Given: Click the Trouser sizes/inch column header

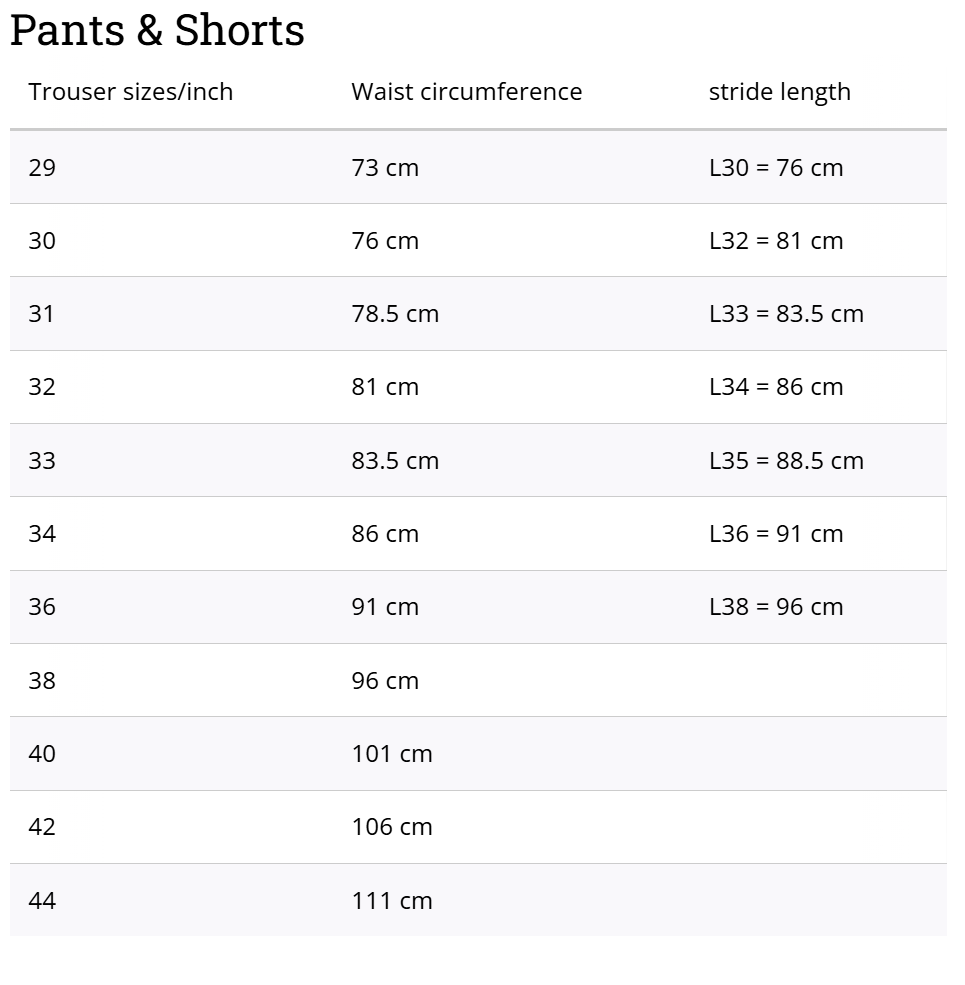Looking at the screenshot, I should point(130,92).
